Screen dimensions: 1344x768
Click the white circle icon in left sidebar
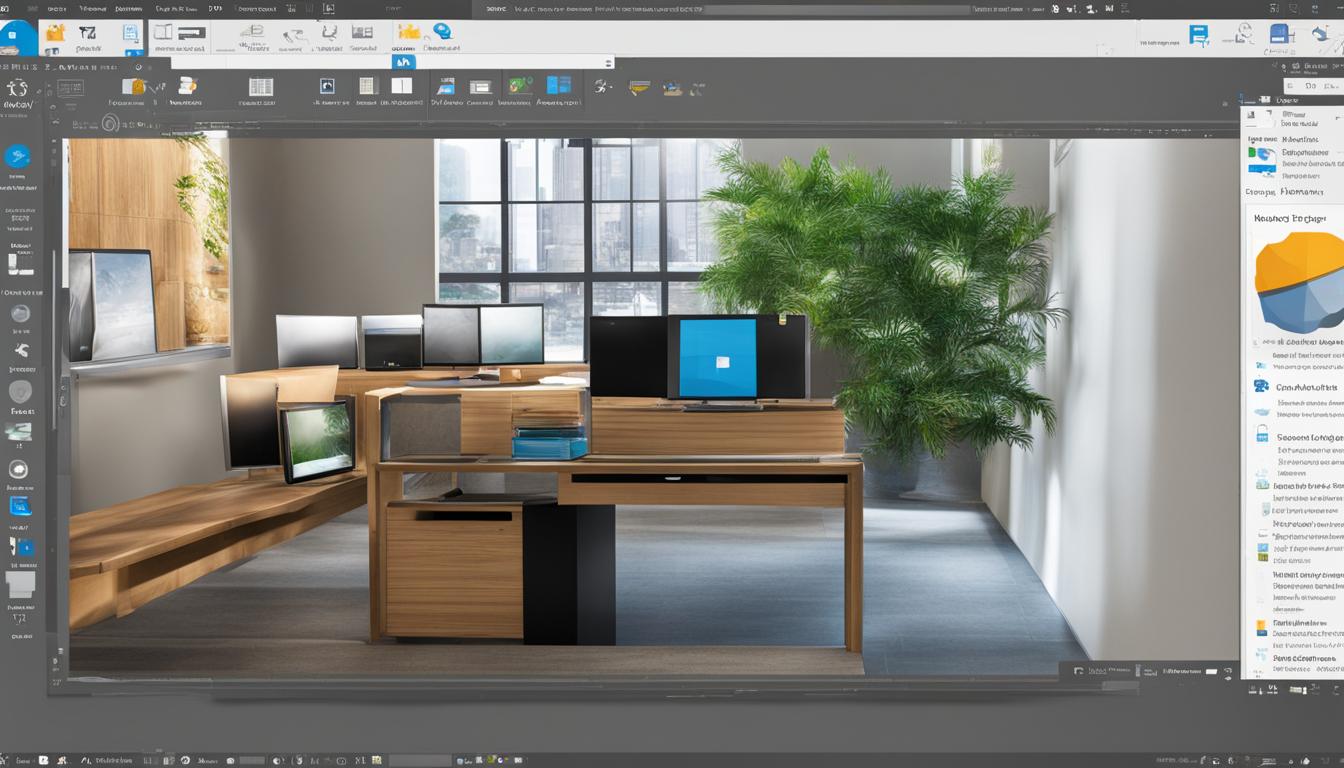[x=18, y=469]
